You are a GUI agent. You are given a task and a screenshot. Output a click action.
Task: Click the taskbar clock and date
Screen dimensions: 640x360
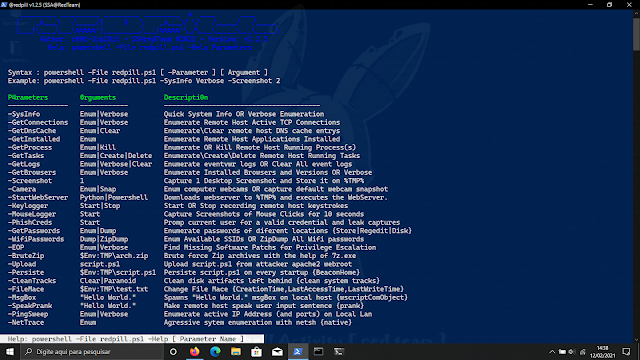pyautogui.click(x=602, y=351)
